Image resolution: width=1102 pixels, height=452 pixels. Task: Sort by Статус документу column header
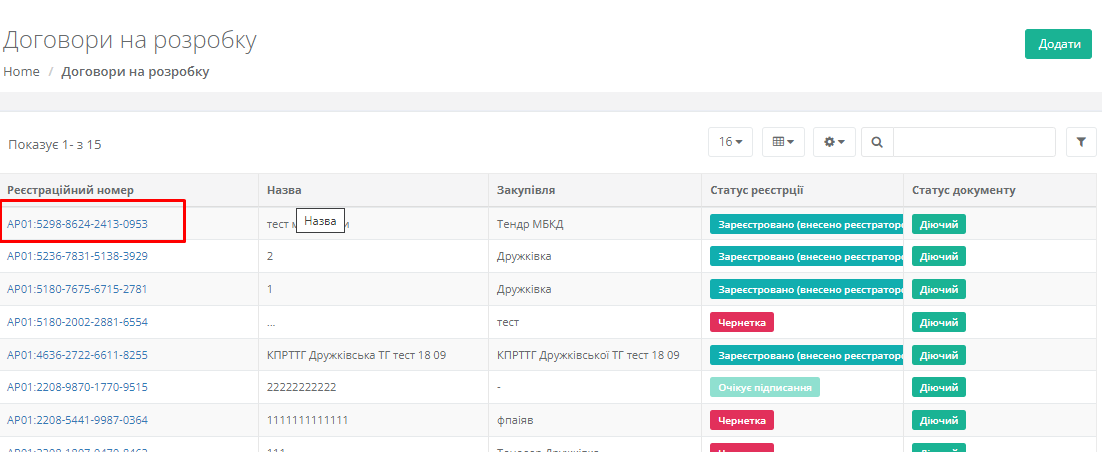pos(963,190)
